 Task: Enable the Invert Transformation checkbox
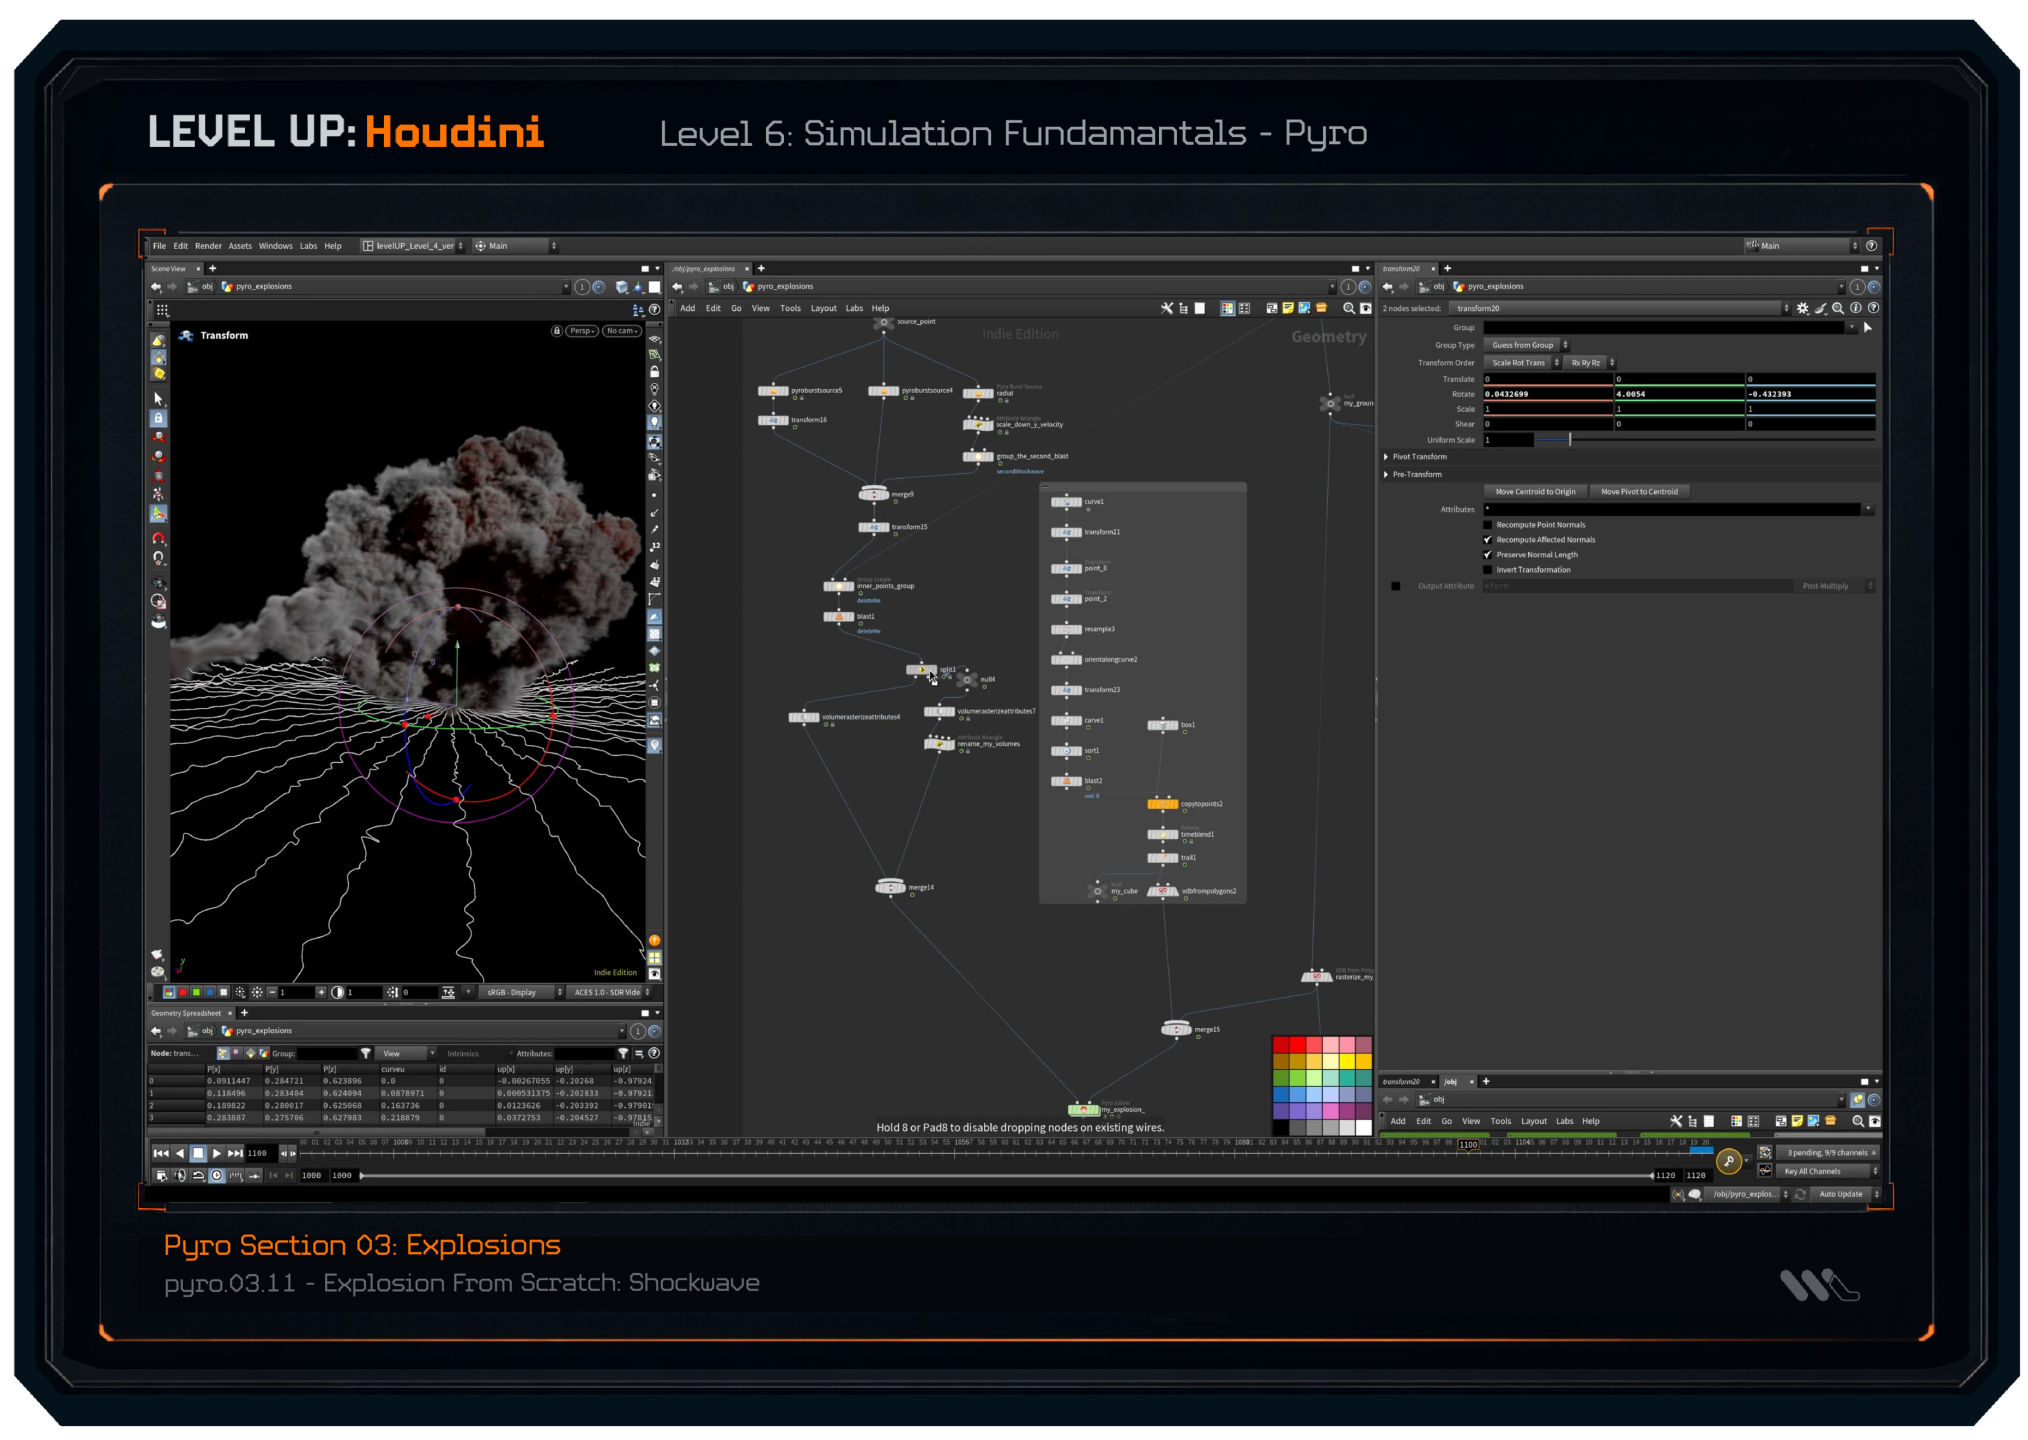coord(1488,570)
